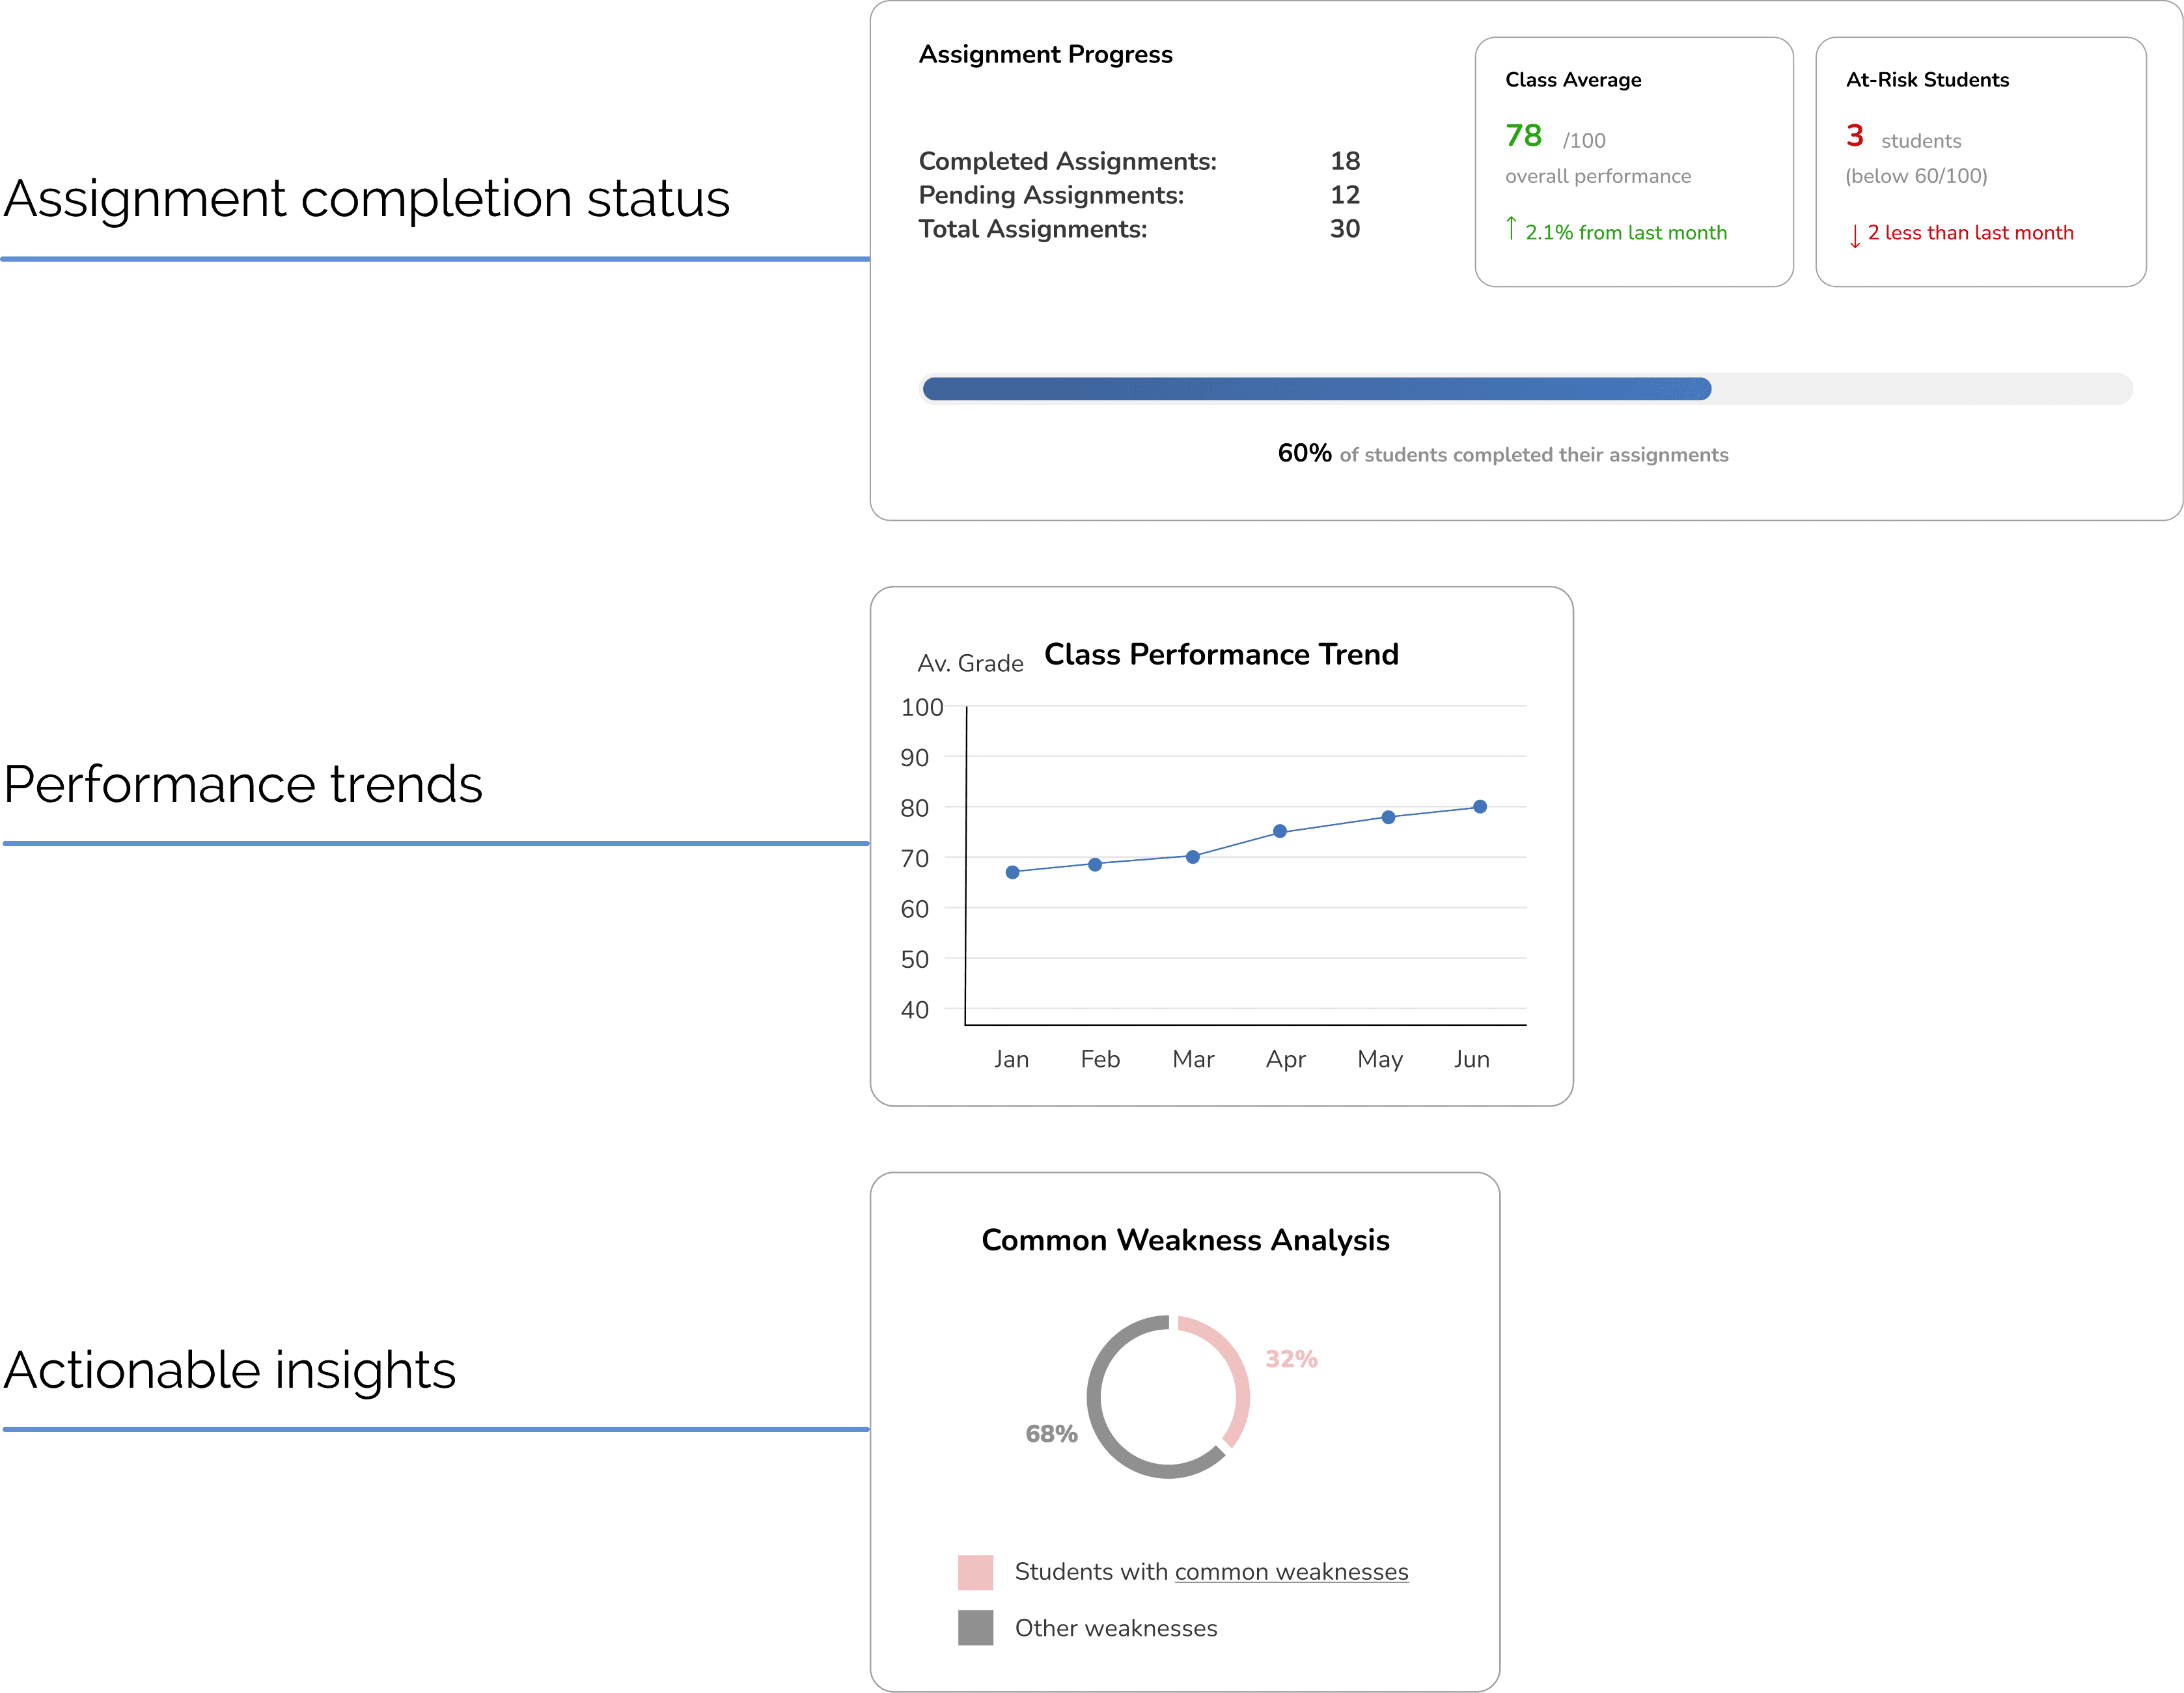Click the Class Performance Trend title
The image size is (2184, 1693).
1221,654
